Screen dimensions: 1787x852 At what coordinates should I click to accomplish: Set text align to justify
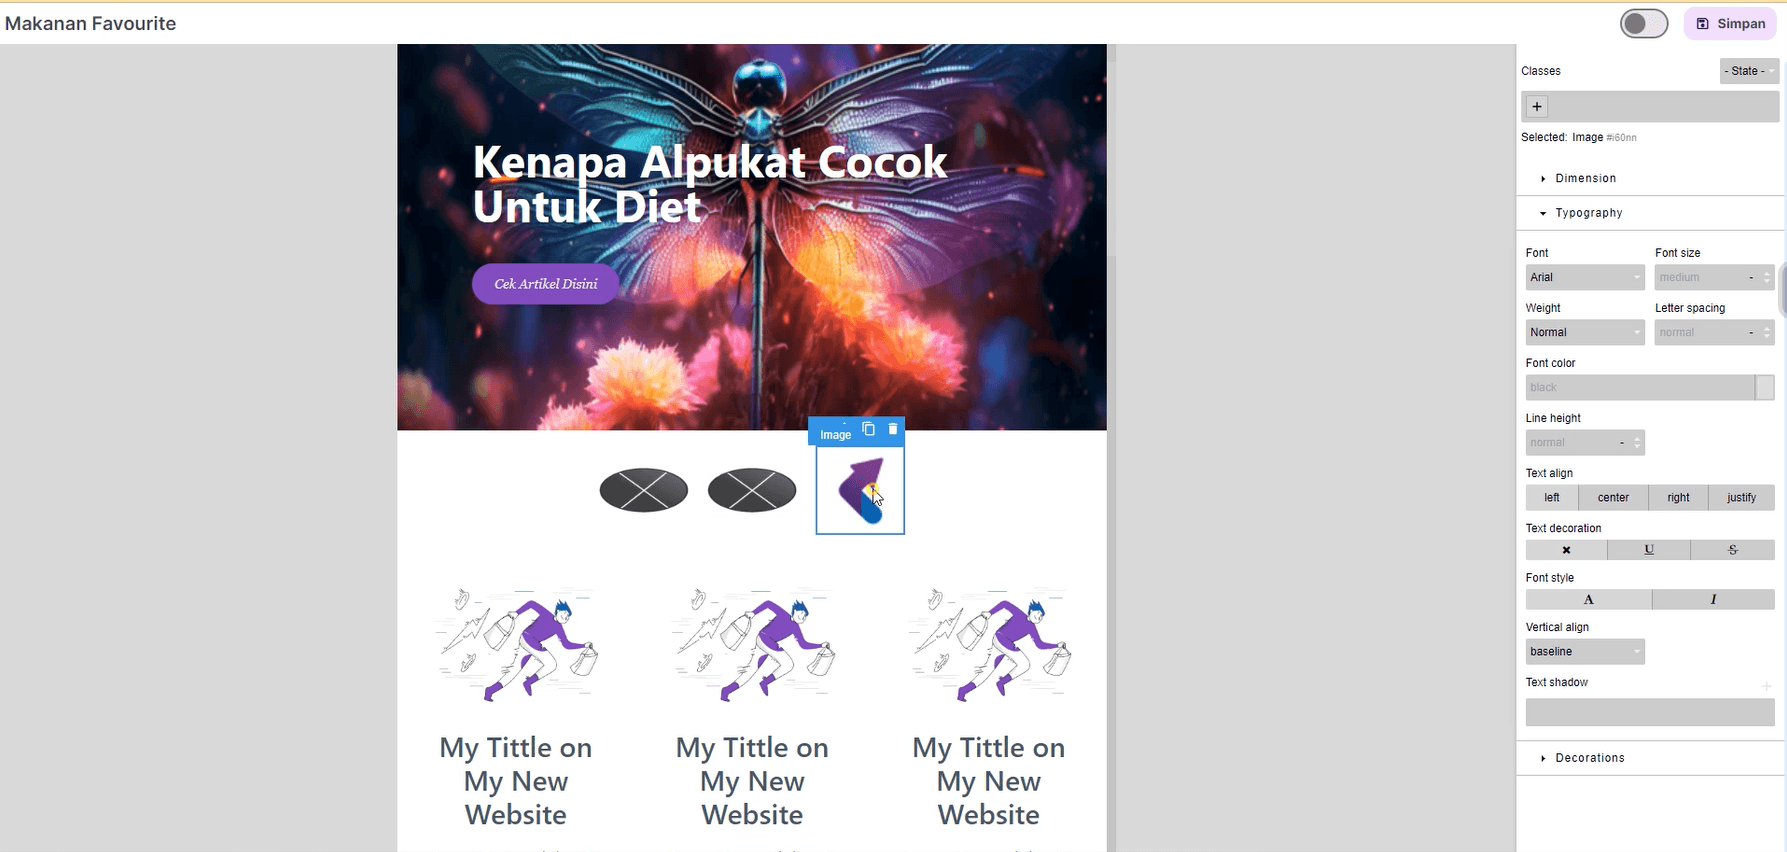1741,498
